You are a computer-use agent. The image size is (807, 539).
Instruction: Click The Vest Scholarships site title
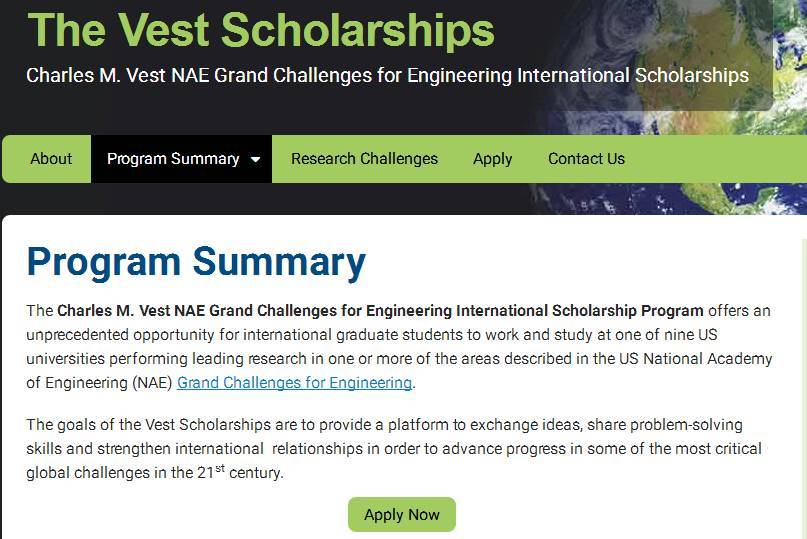(261, 30)
